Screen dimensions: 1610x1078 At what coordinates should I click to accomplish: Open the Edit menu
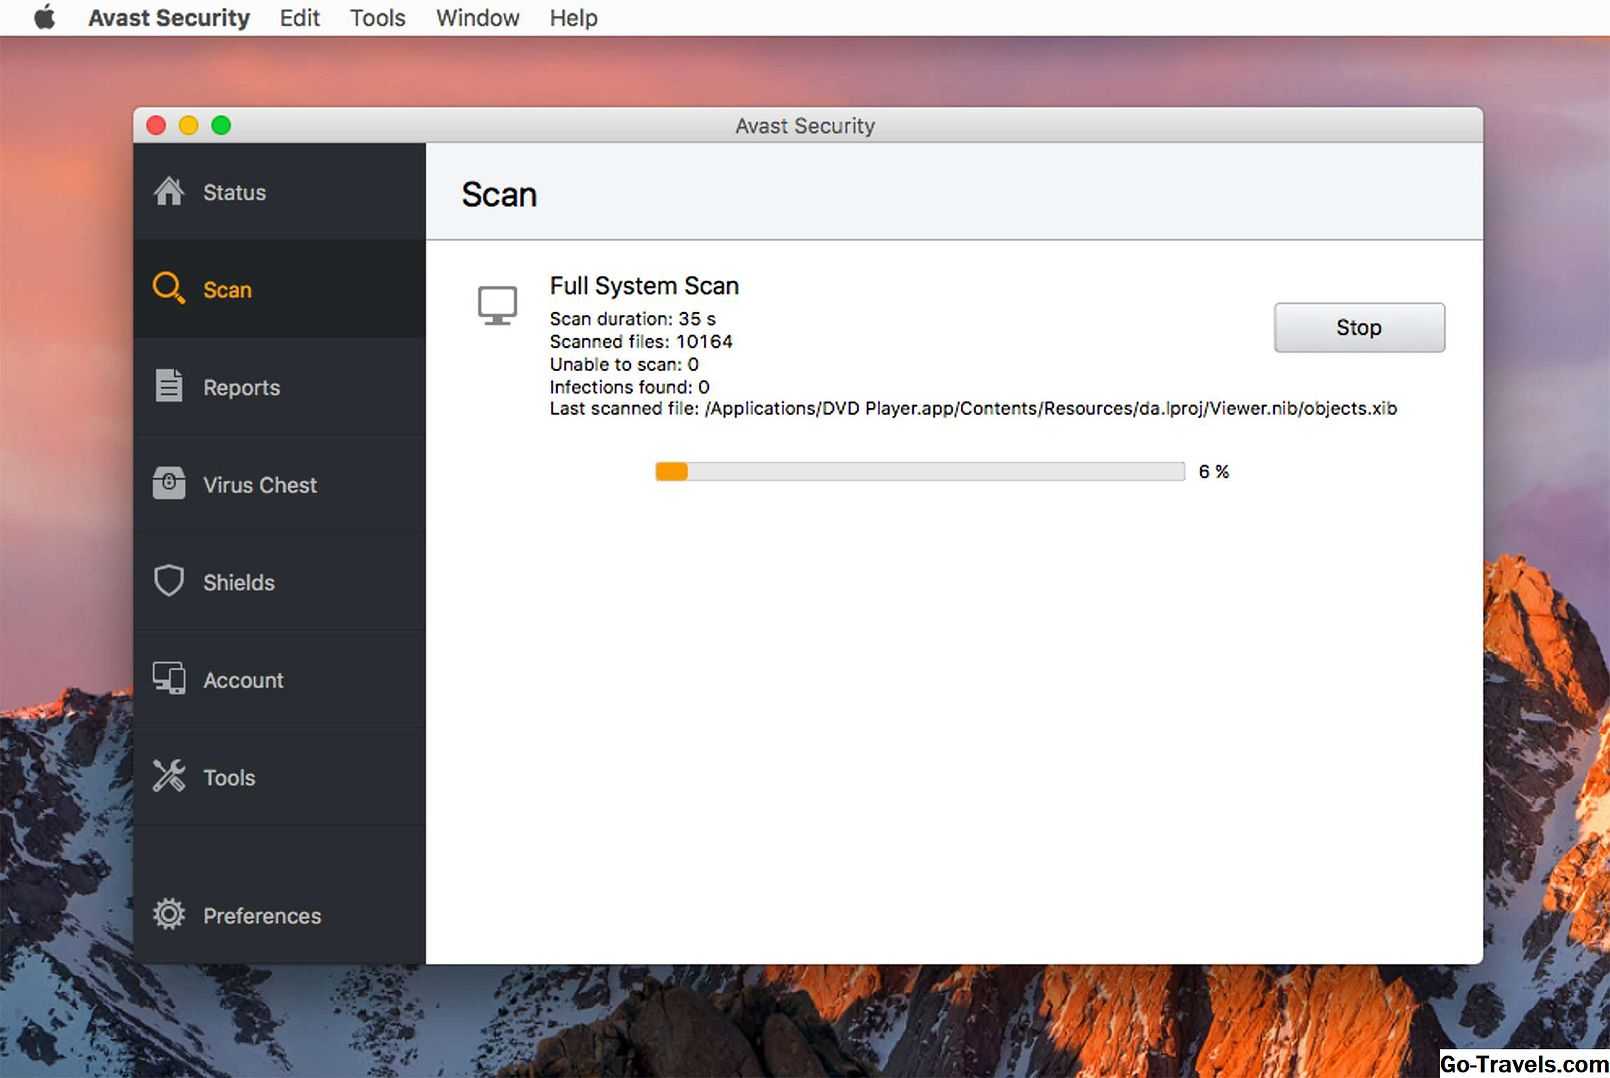tap(299, 18)
